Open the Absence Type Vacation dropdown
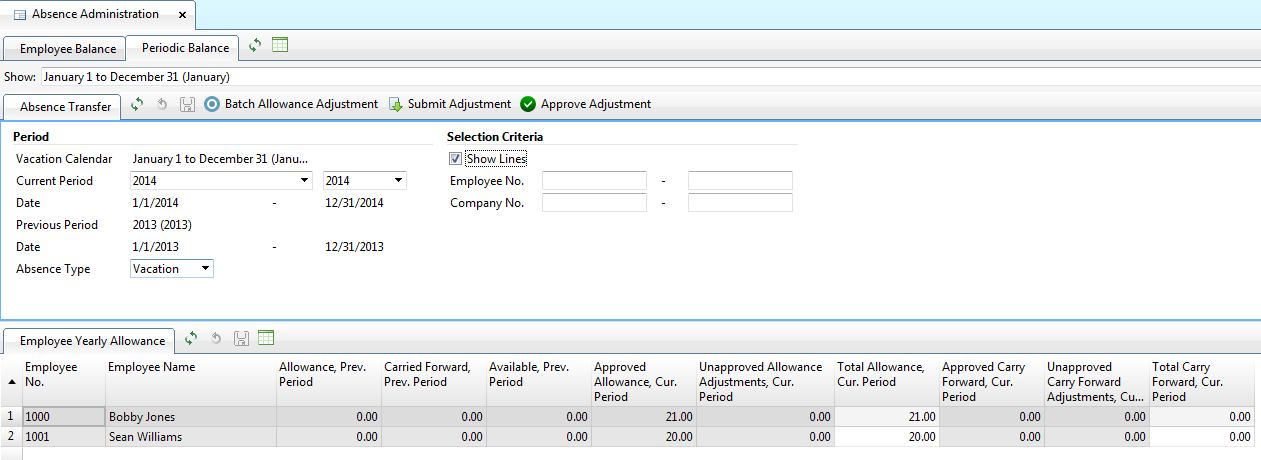The height and width of the screenshot is (460, 1261). click(x=204, y=269)
